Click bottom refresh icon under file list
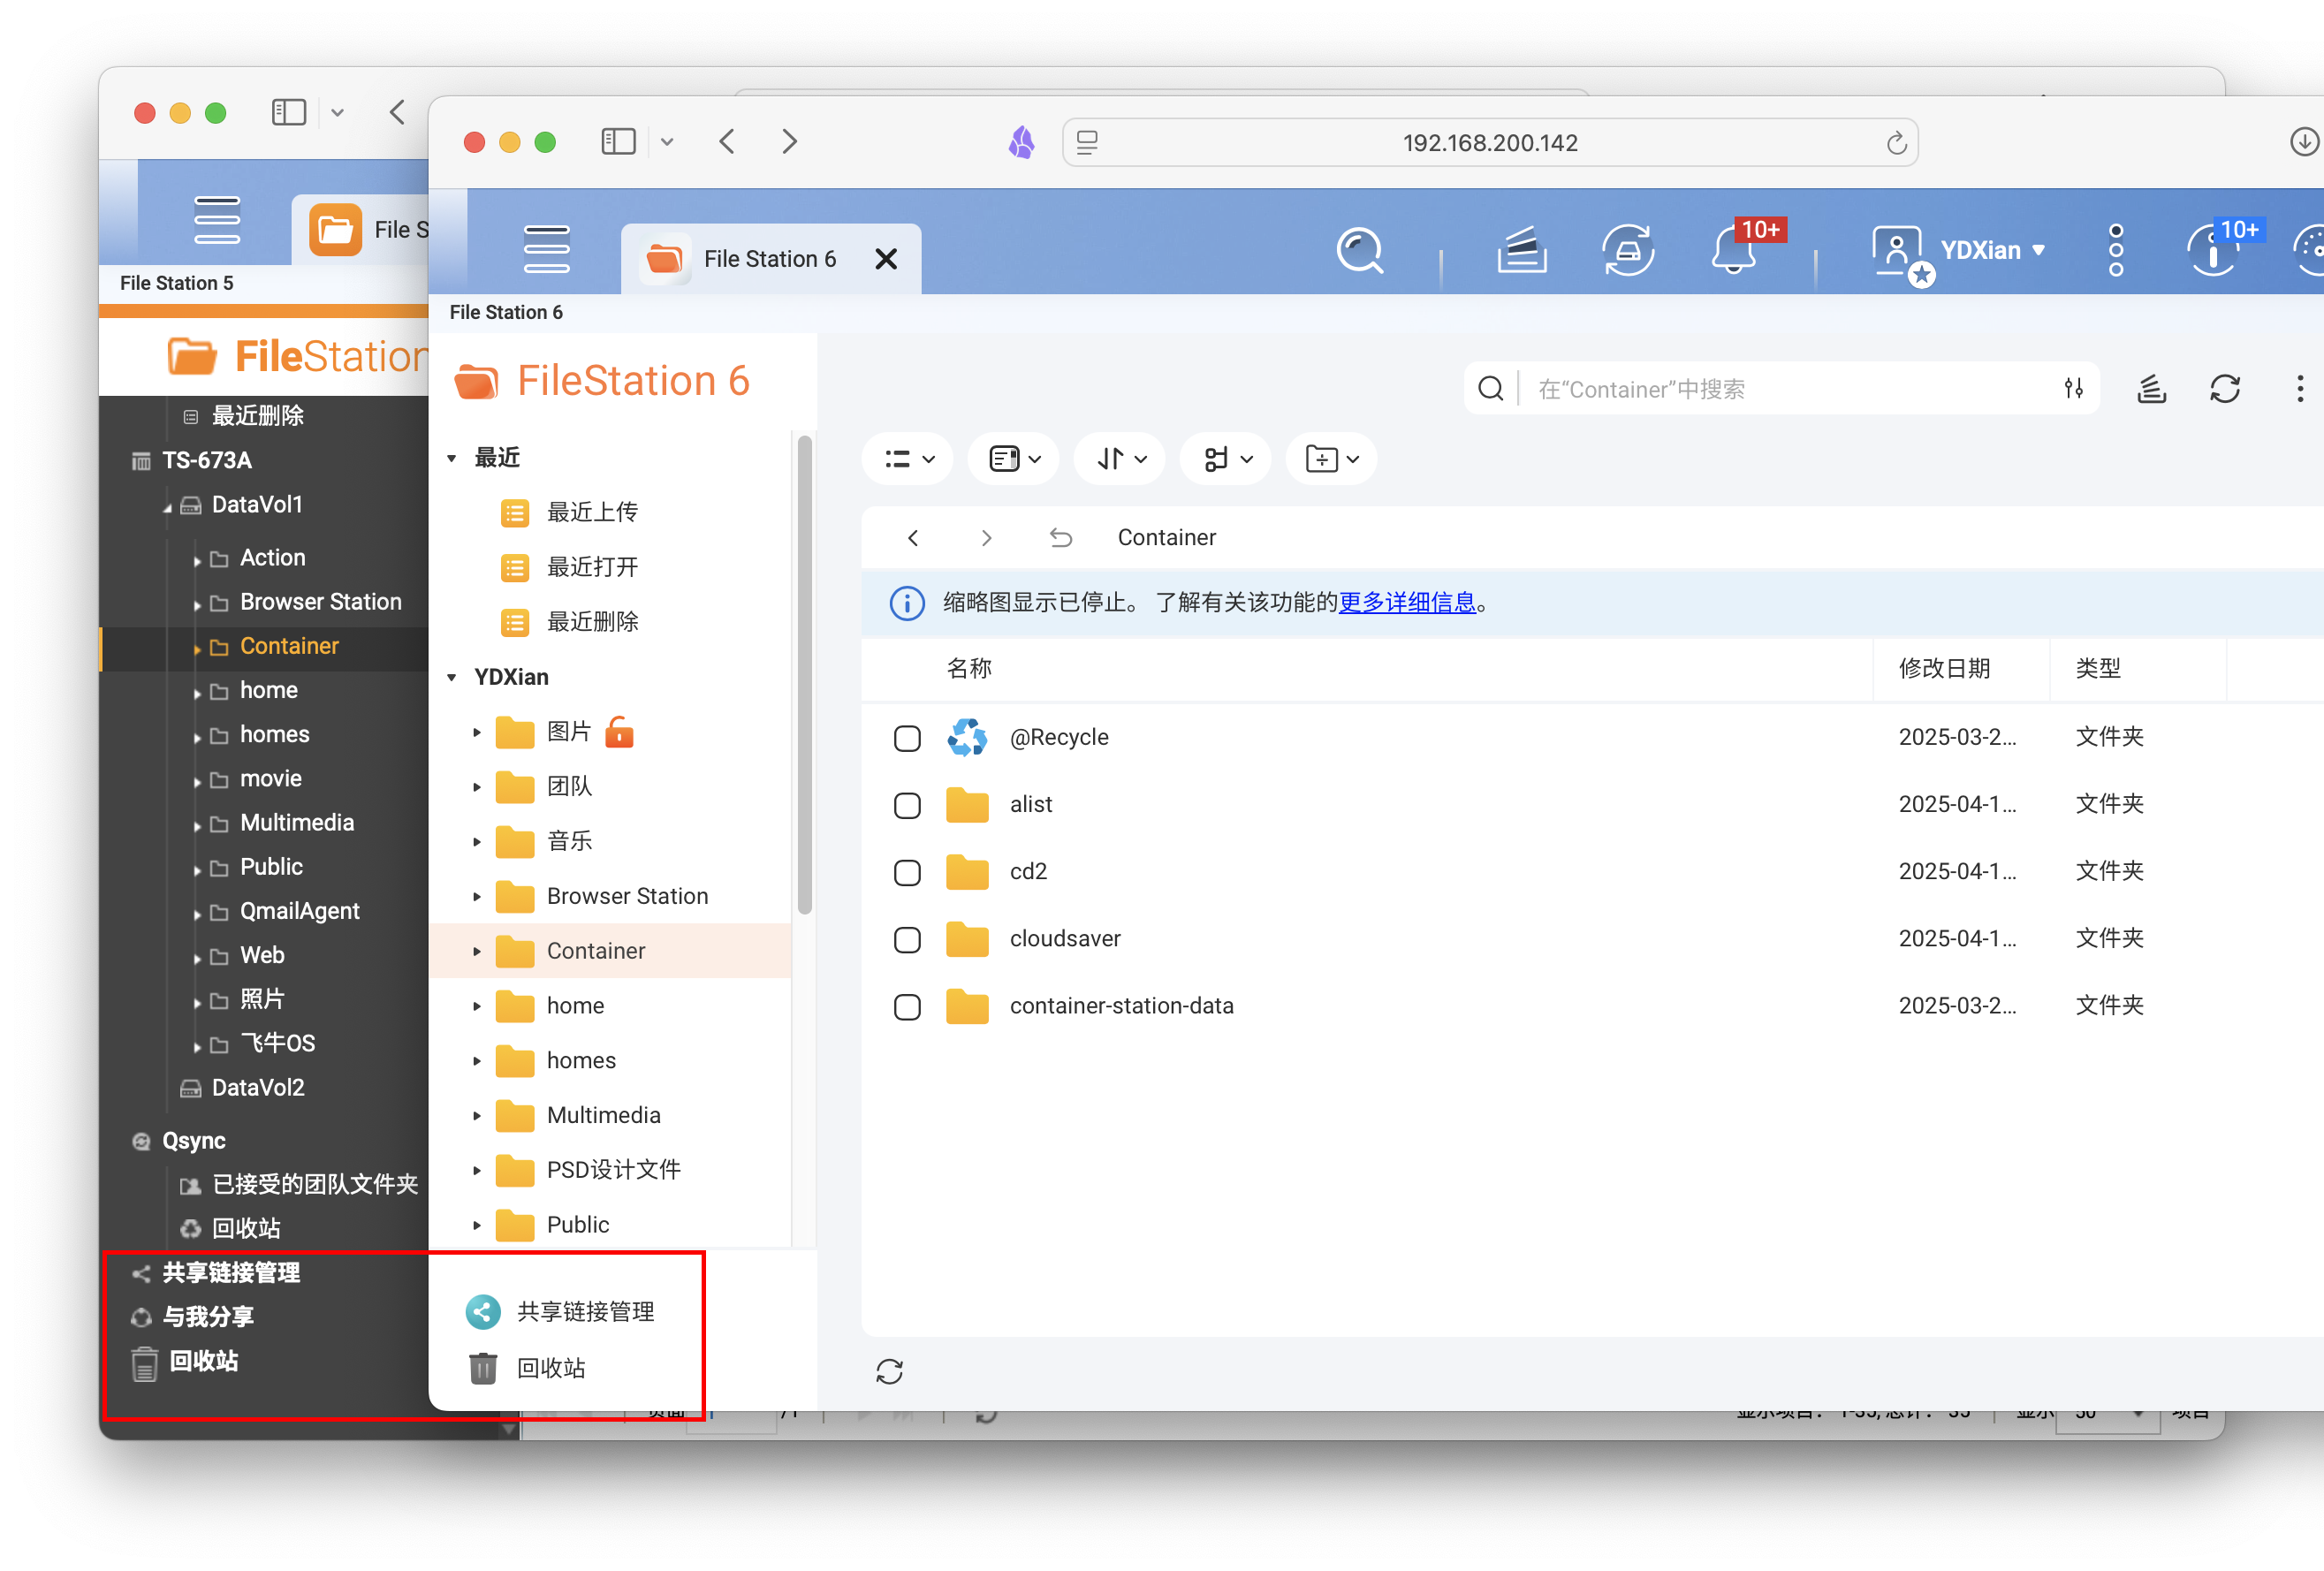 pyautogui.click(x=889, y=1371)
